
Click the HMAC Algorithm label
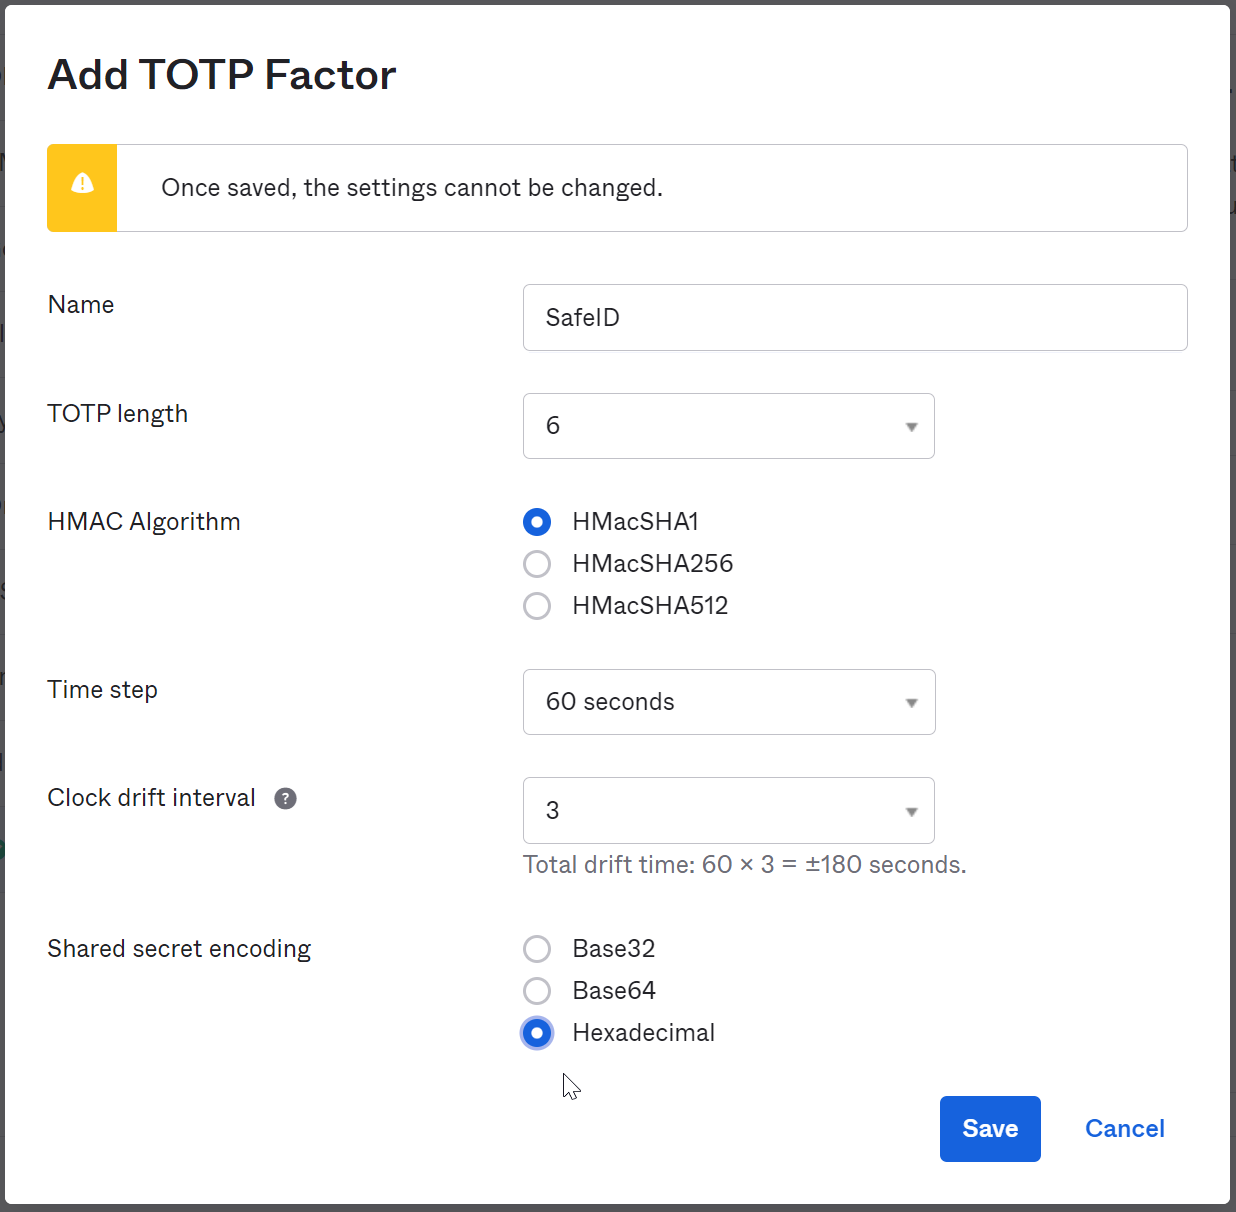(x=144, y=522)
